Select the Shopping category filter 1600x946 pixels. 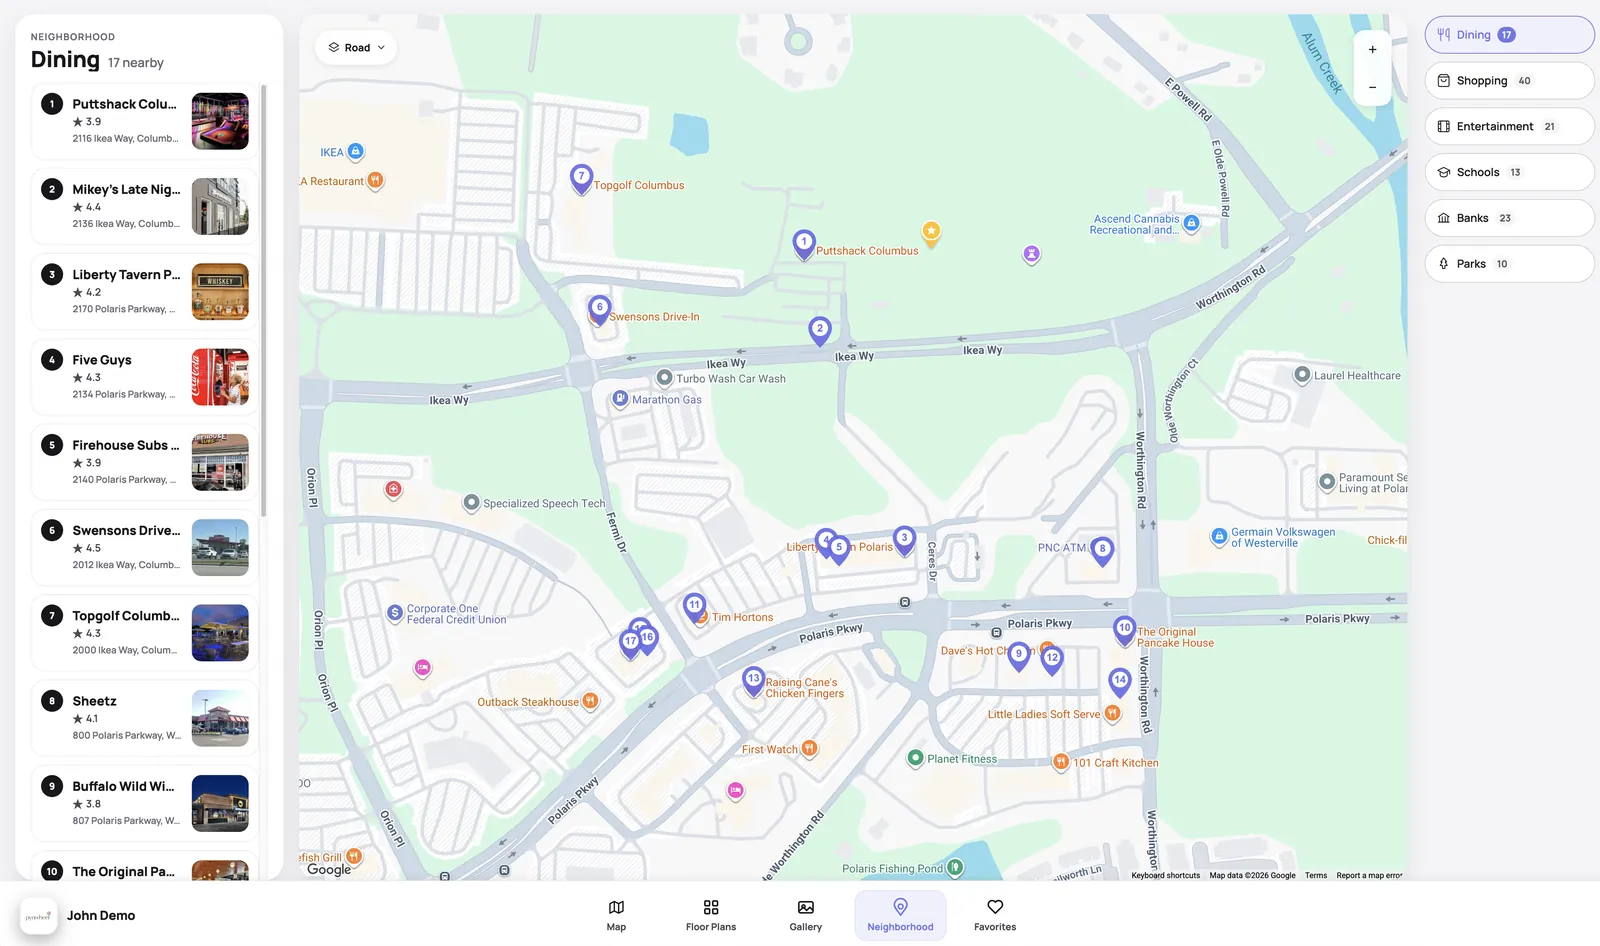coord(1509,81)
